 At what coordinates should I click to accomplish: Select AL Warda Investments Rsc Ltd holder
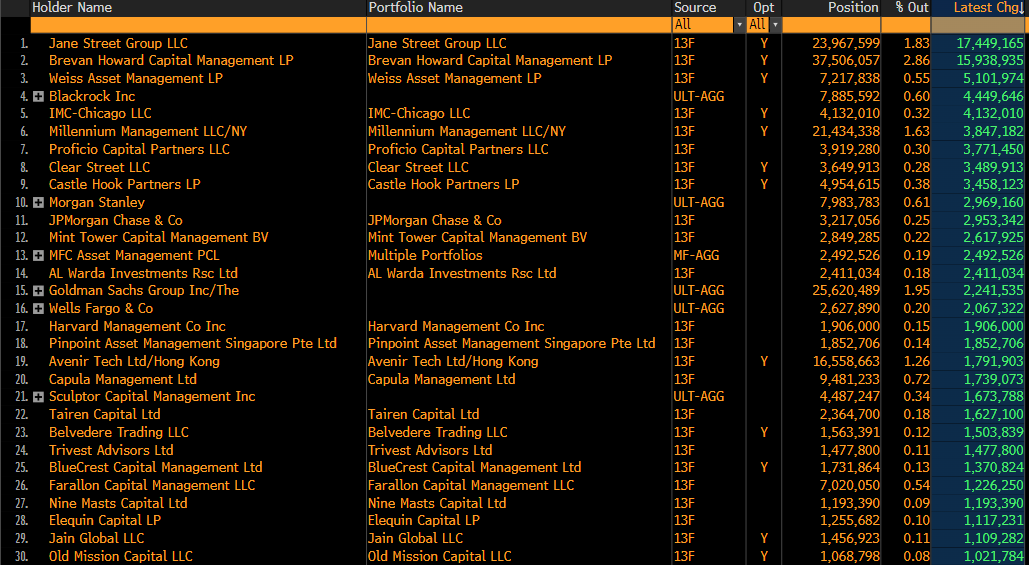143,274
